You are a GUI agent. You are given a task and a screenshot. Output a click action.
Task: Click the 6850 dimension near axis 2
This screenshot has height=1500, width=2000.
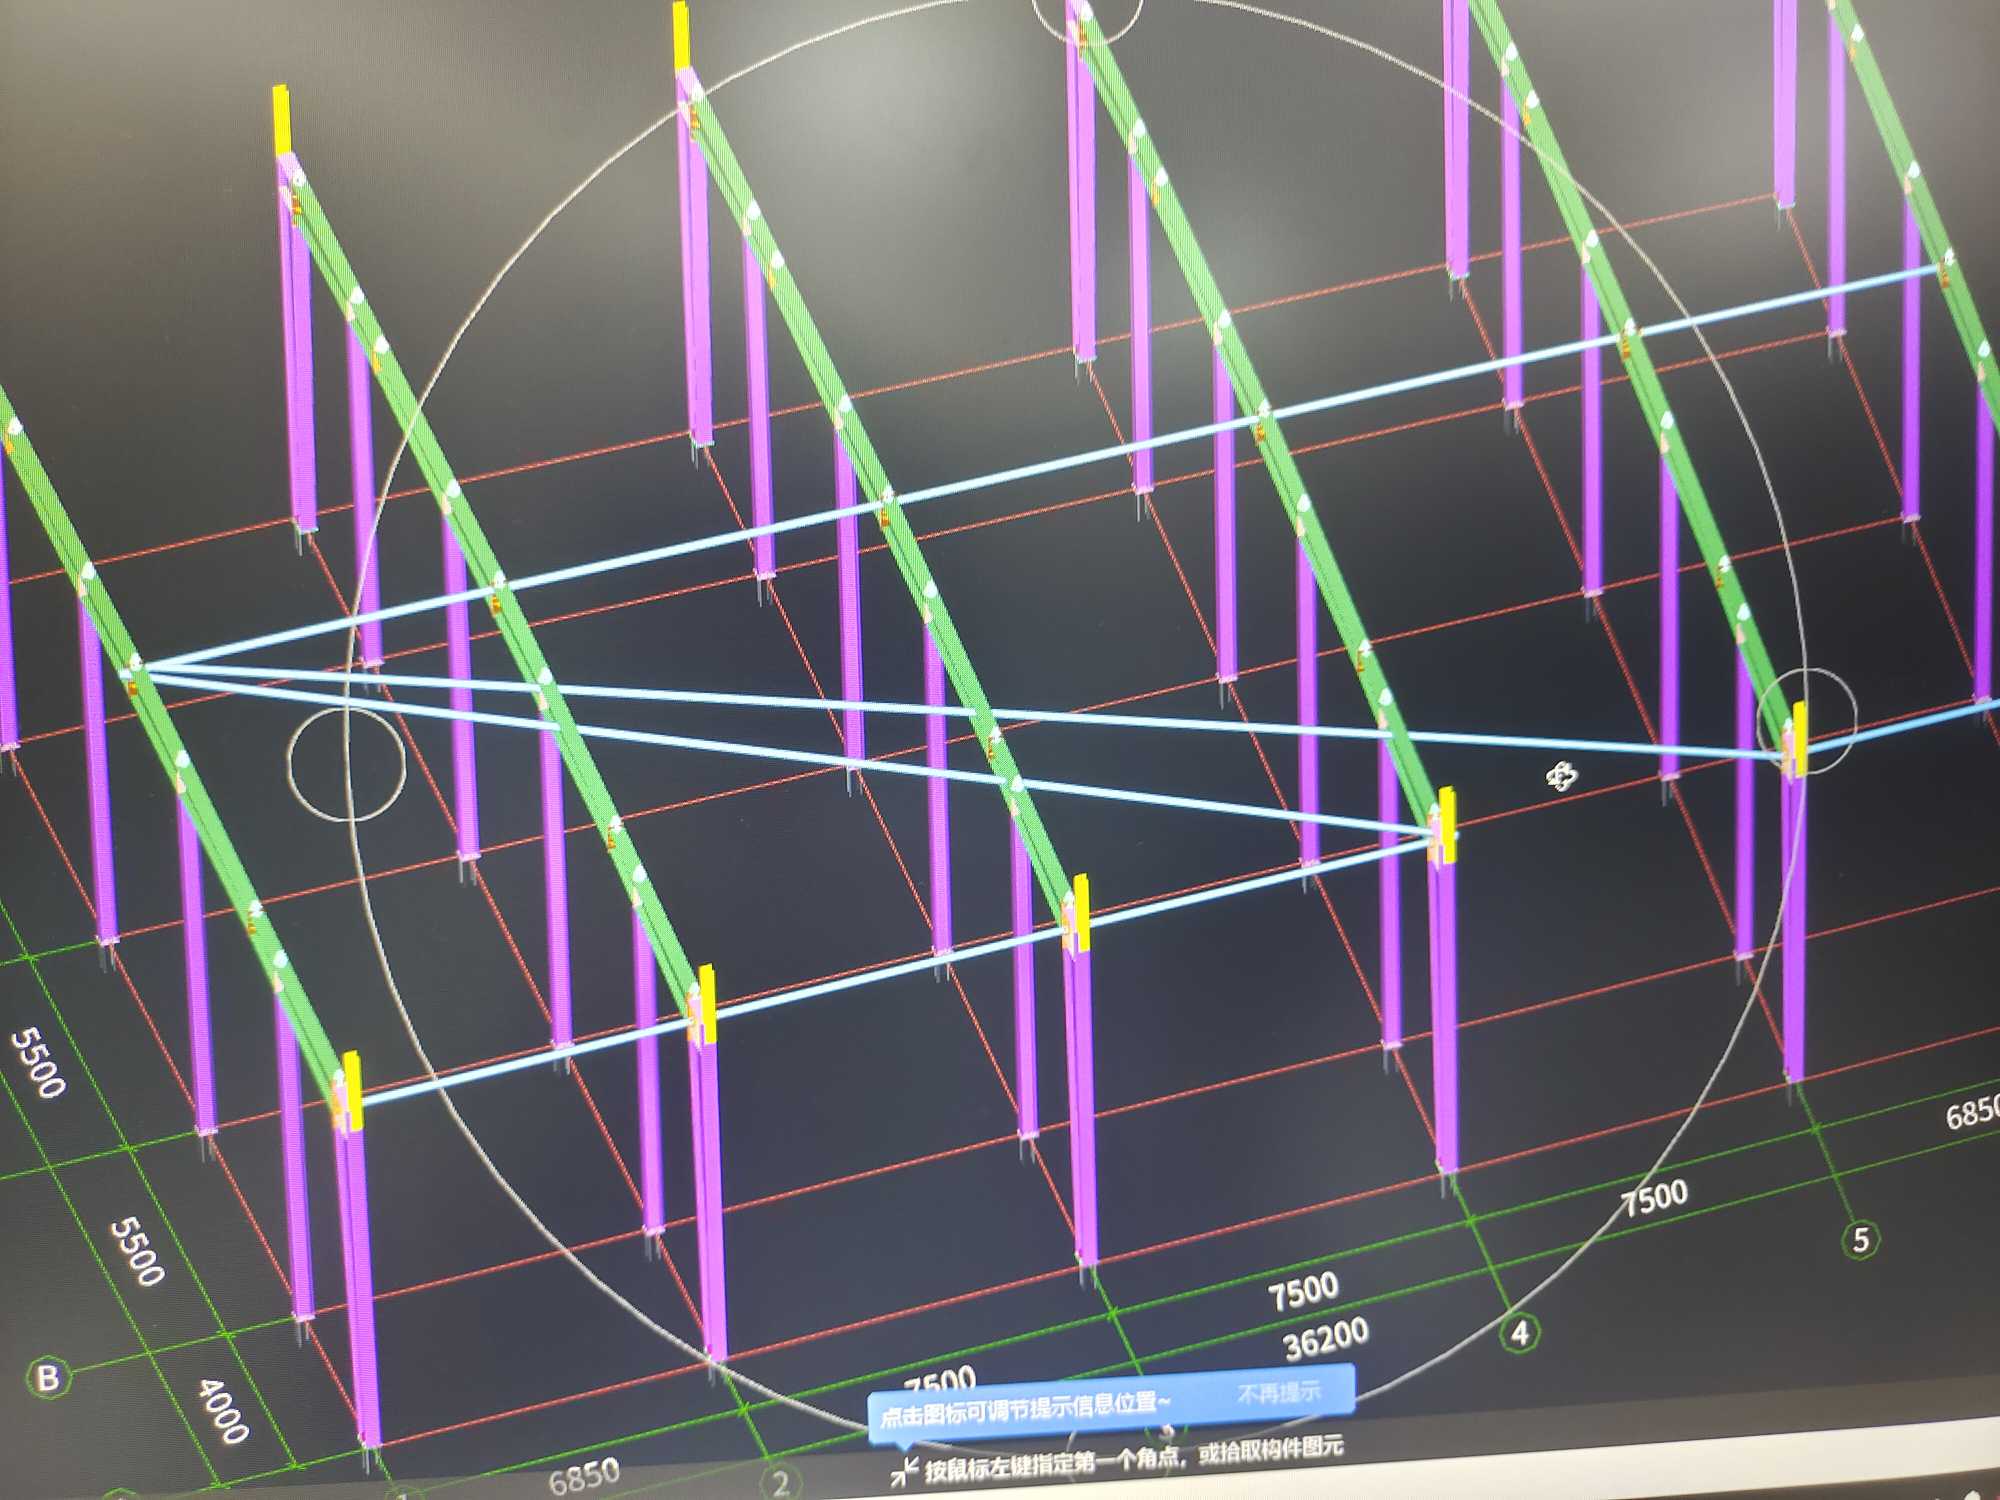[584, 1476]
